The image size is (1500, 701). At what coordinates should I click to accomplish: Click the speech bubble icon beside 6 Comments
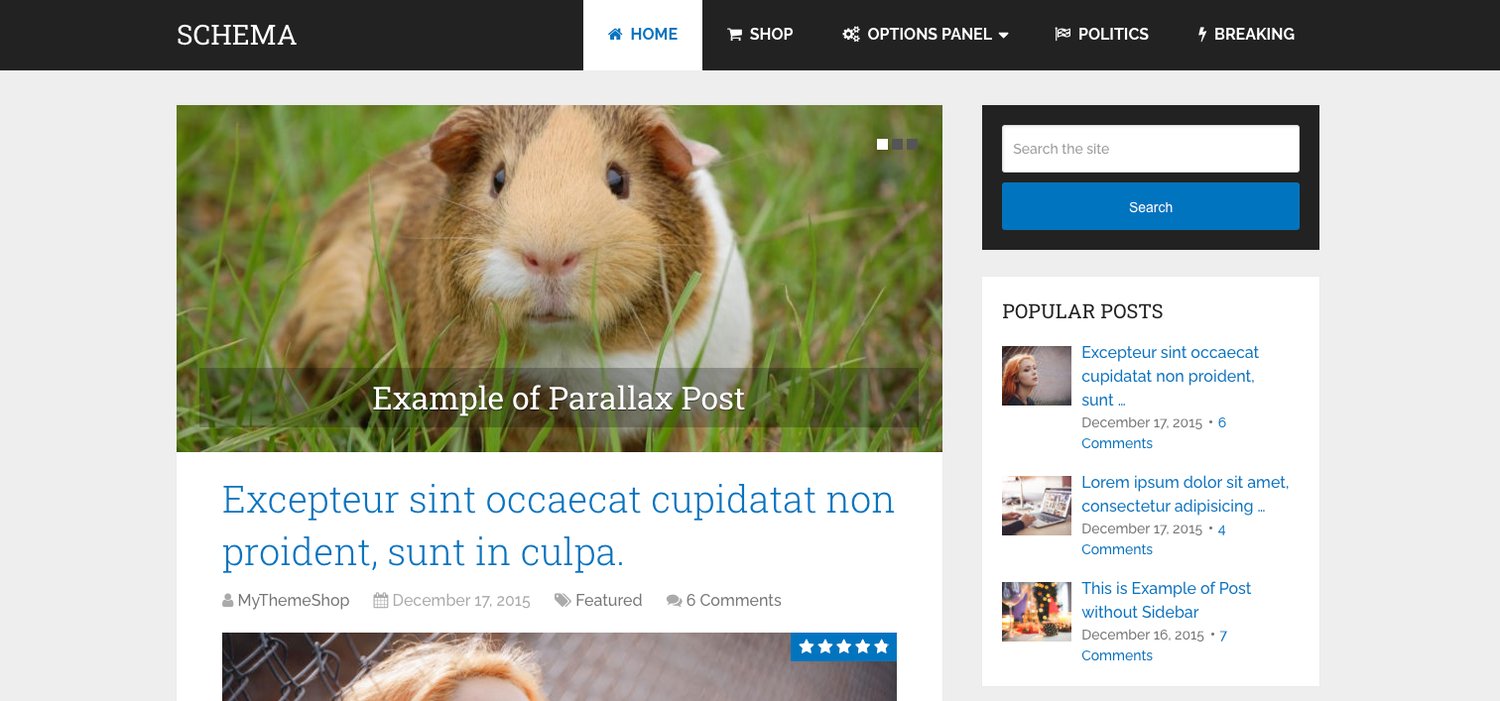(x=674, y=601)
